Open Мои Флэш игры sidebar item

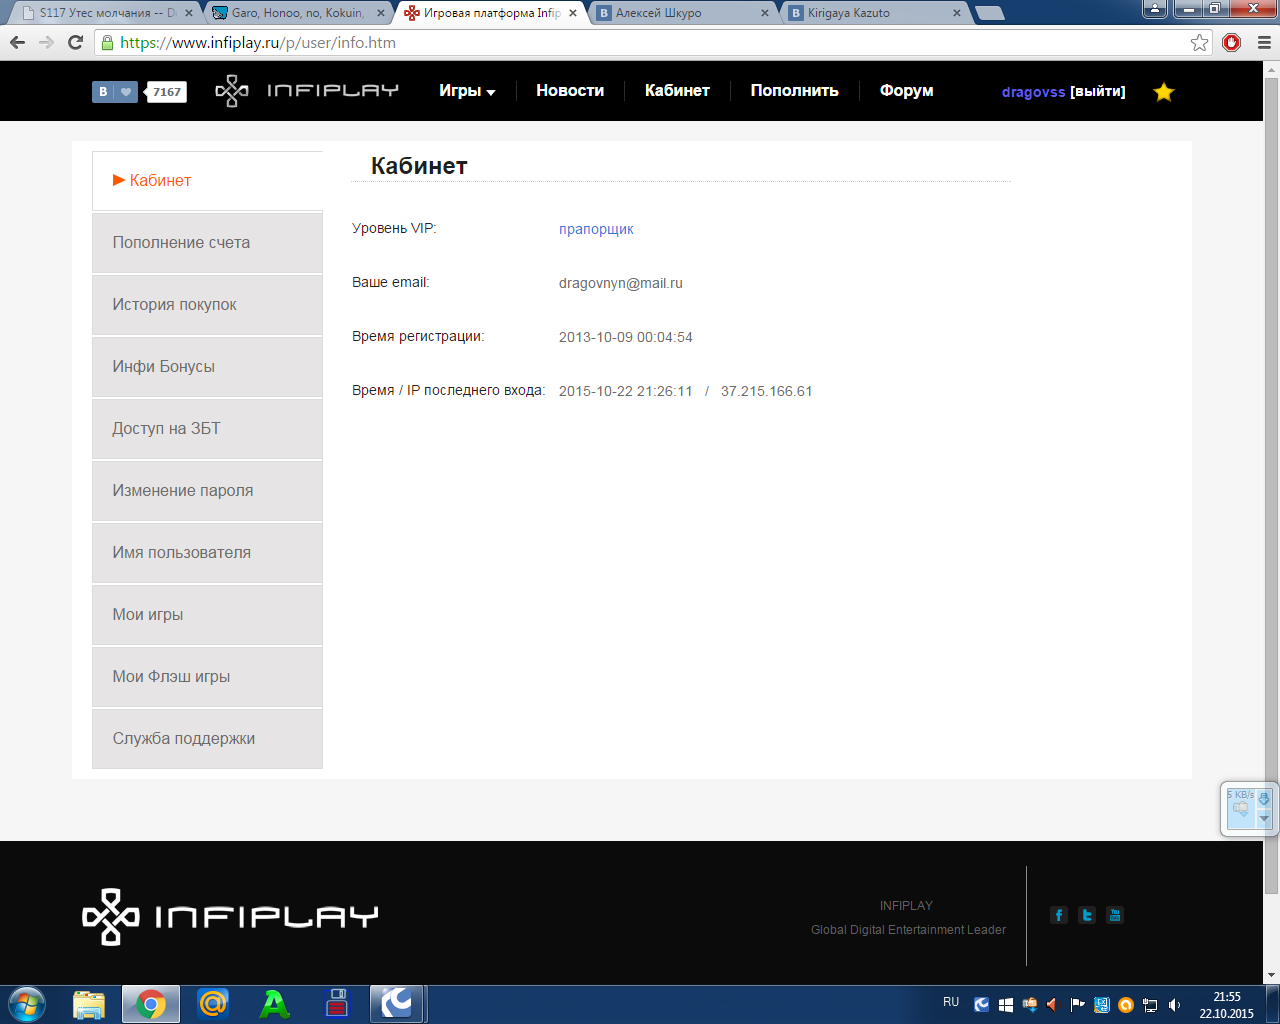207,677
